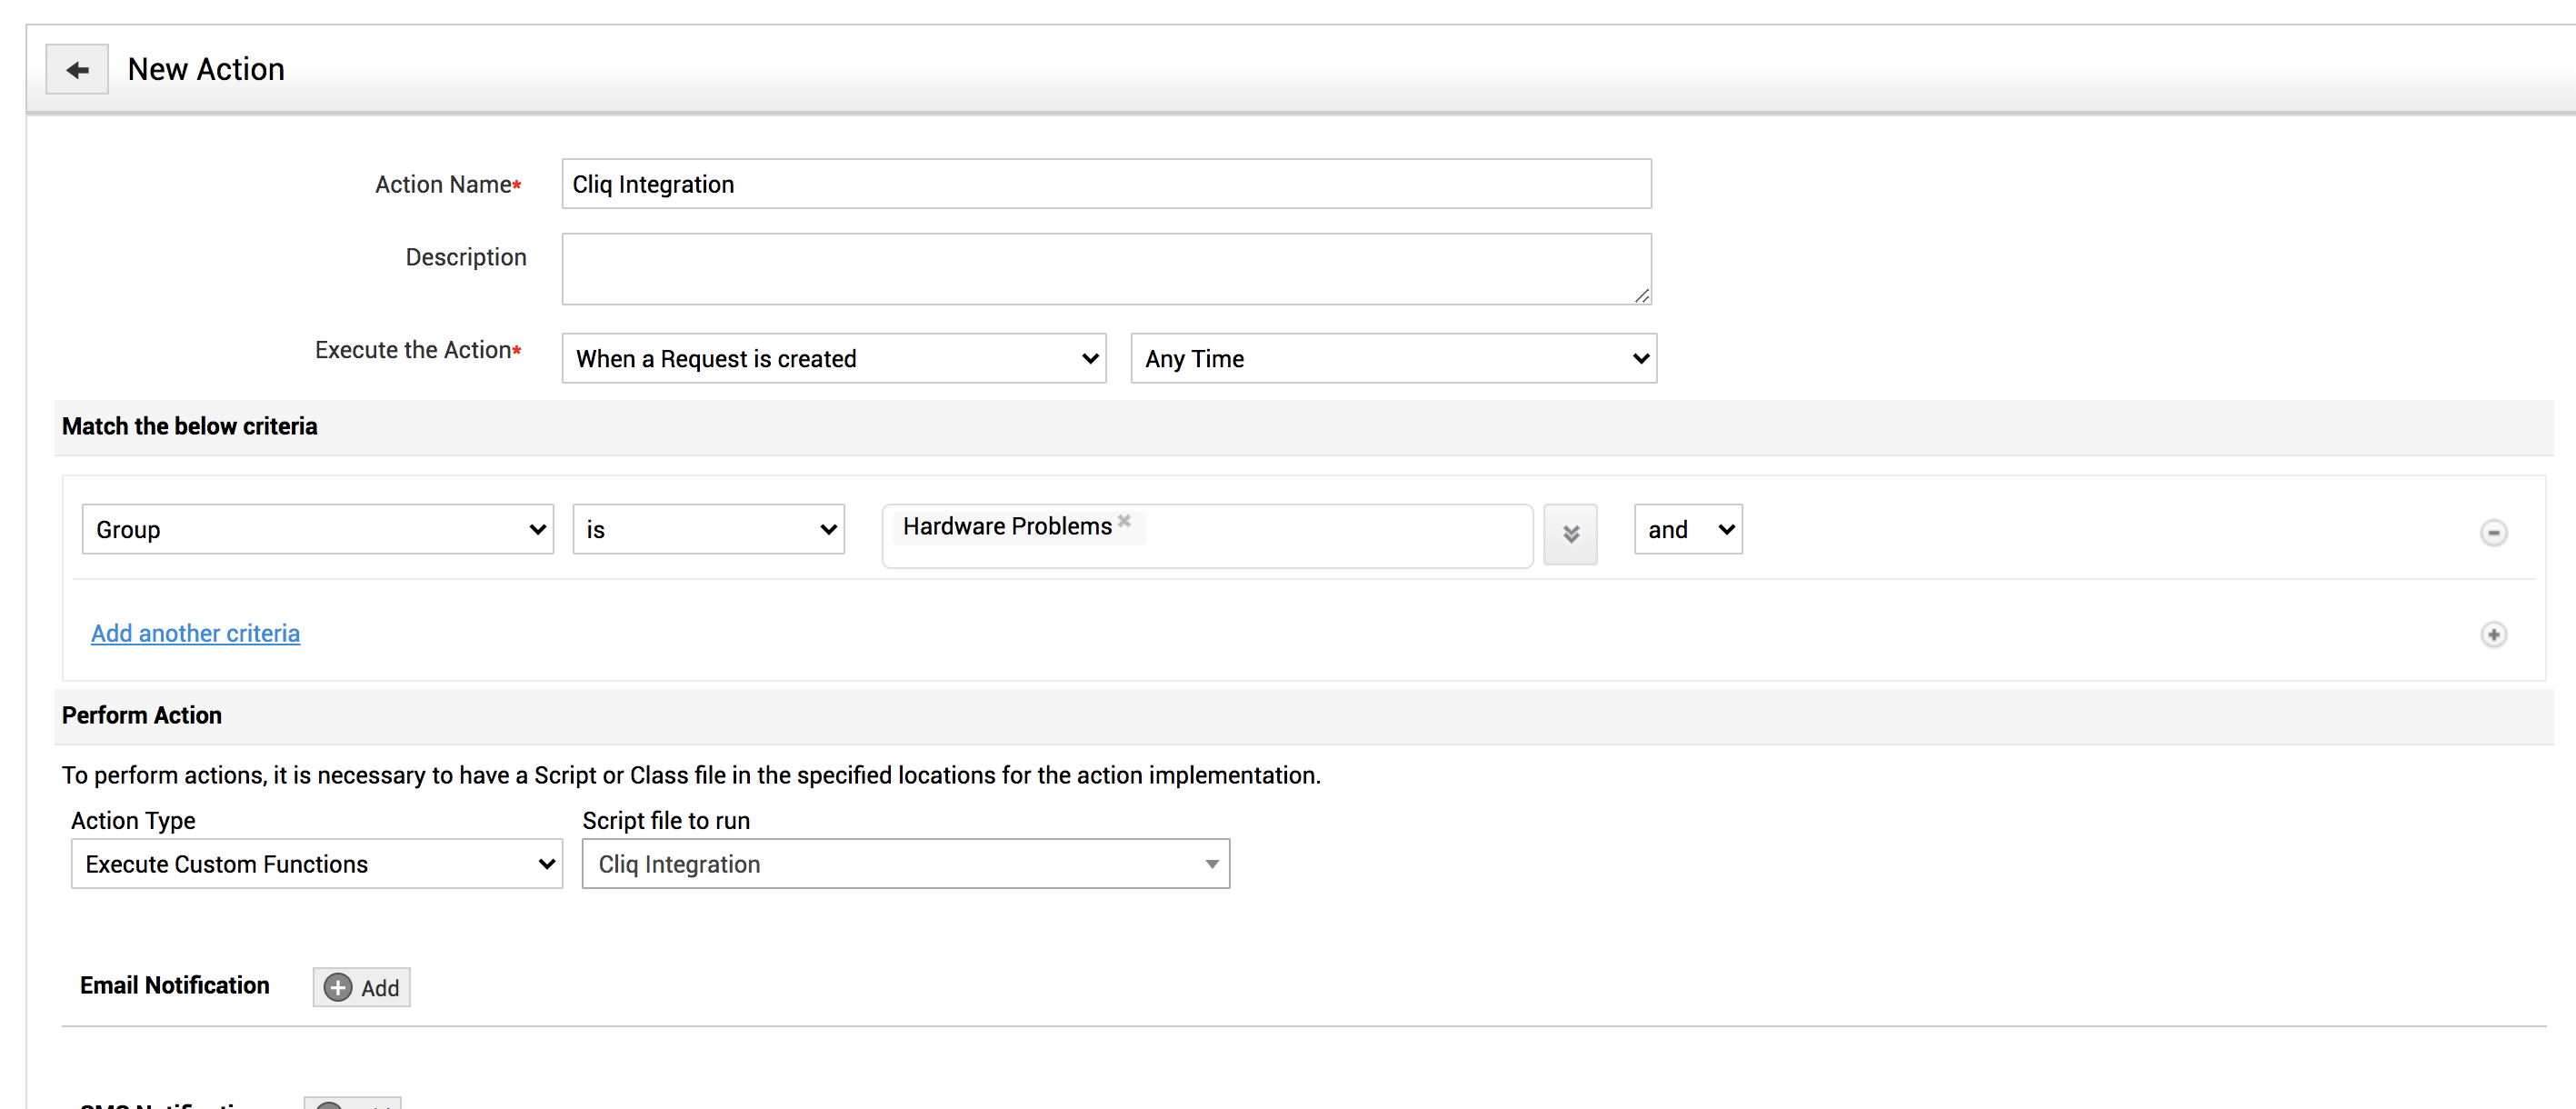
Task: Add an Email Notification
Action: pos(361,987)
